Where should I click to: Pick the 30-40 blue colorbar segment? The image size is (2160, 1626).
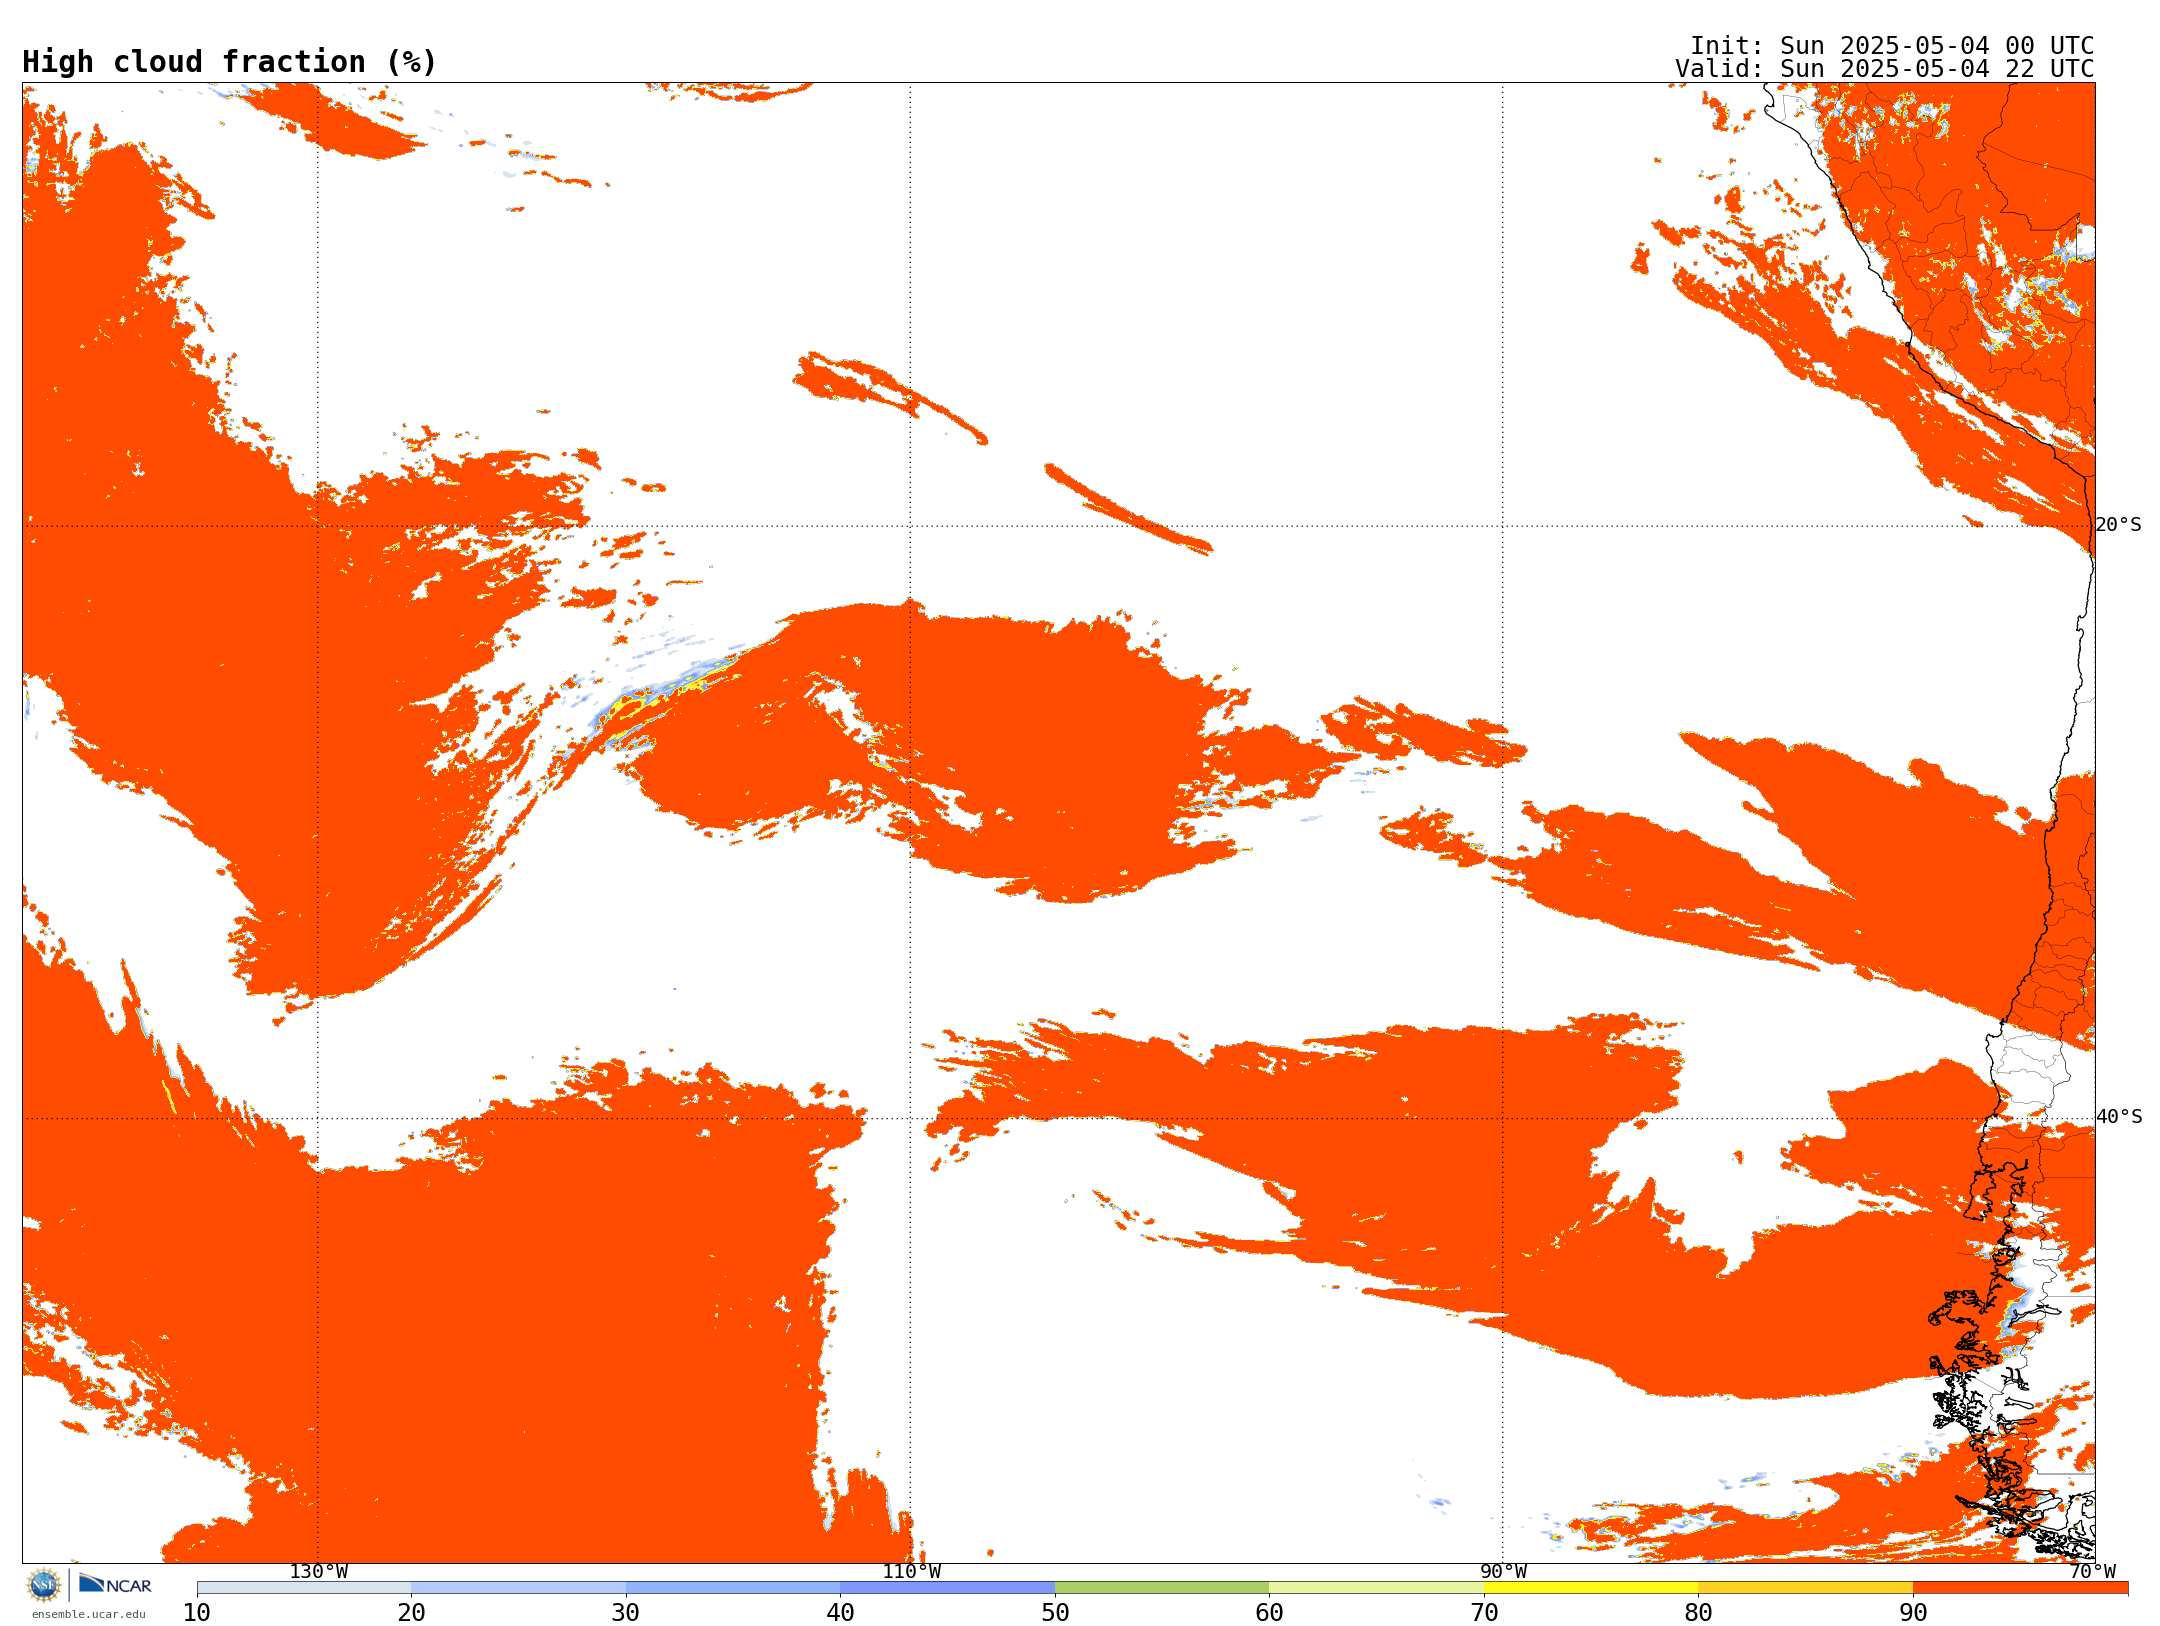pyautogui.click(x=733, y=1588)
